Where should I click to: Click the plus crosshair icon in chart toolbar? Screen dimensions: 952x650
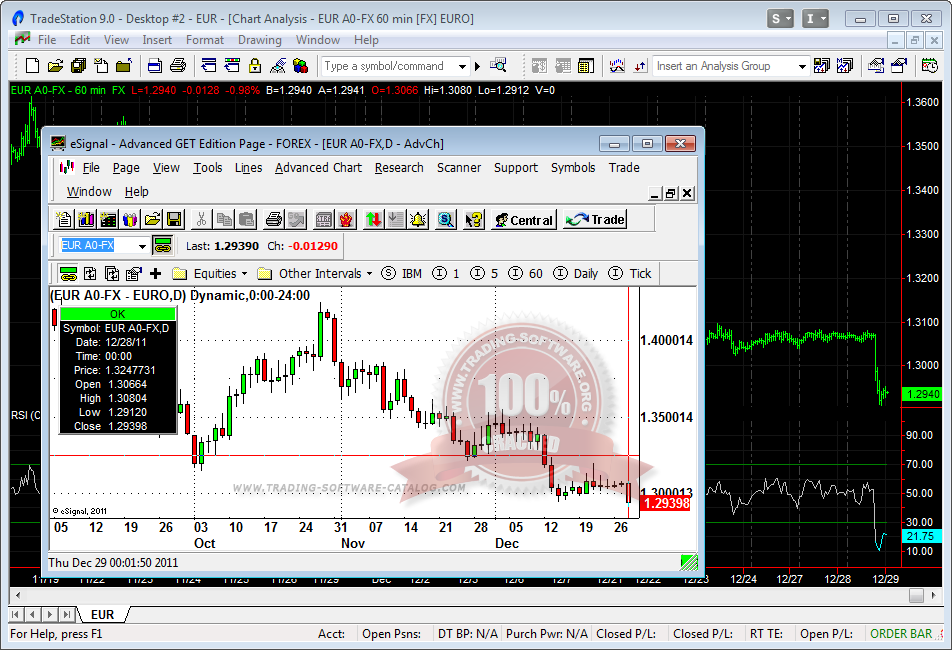tap(155, 273)
